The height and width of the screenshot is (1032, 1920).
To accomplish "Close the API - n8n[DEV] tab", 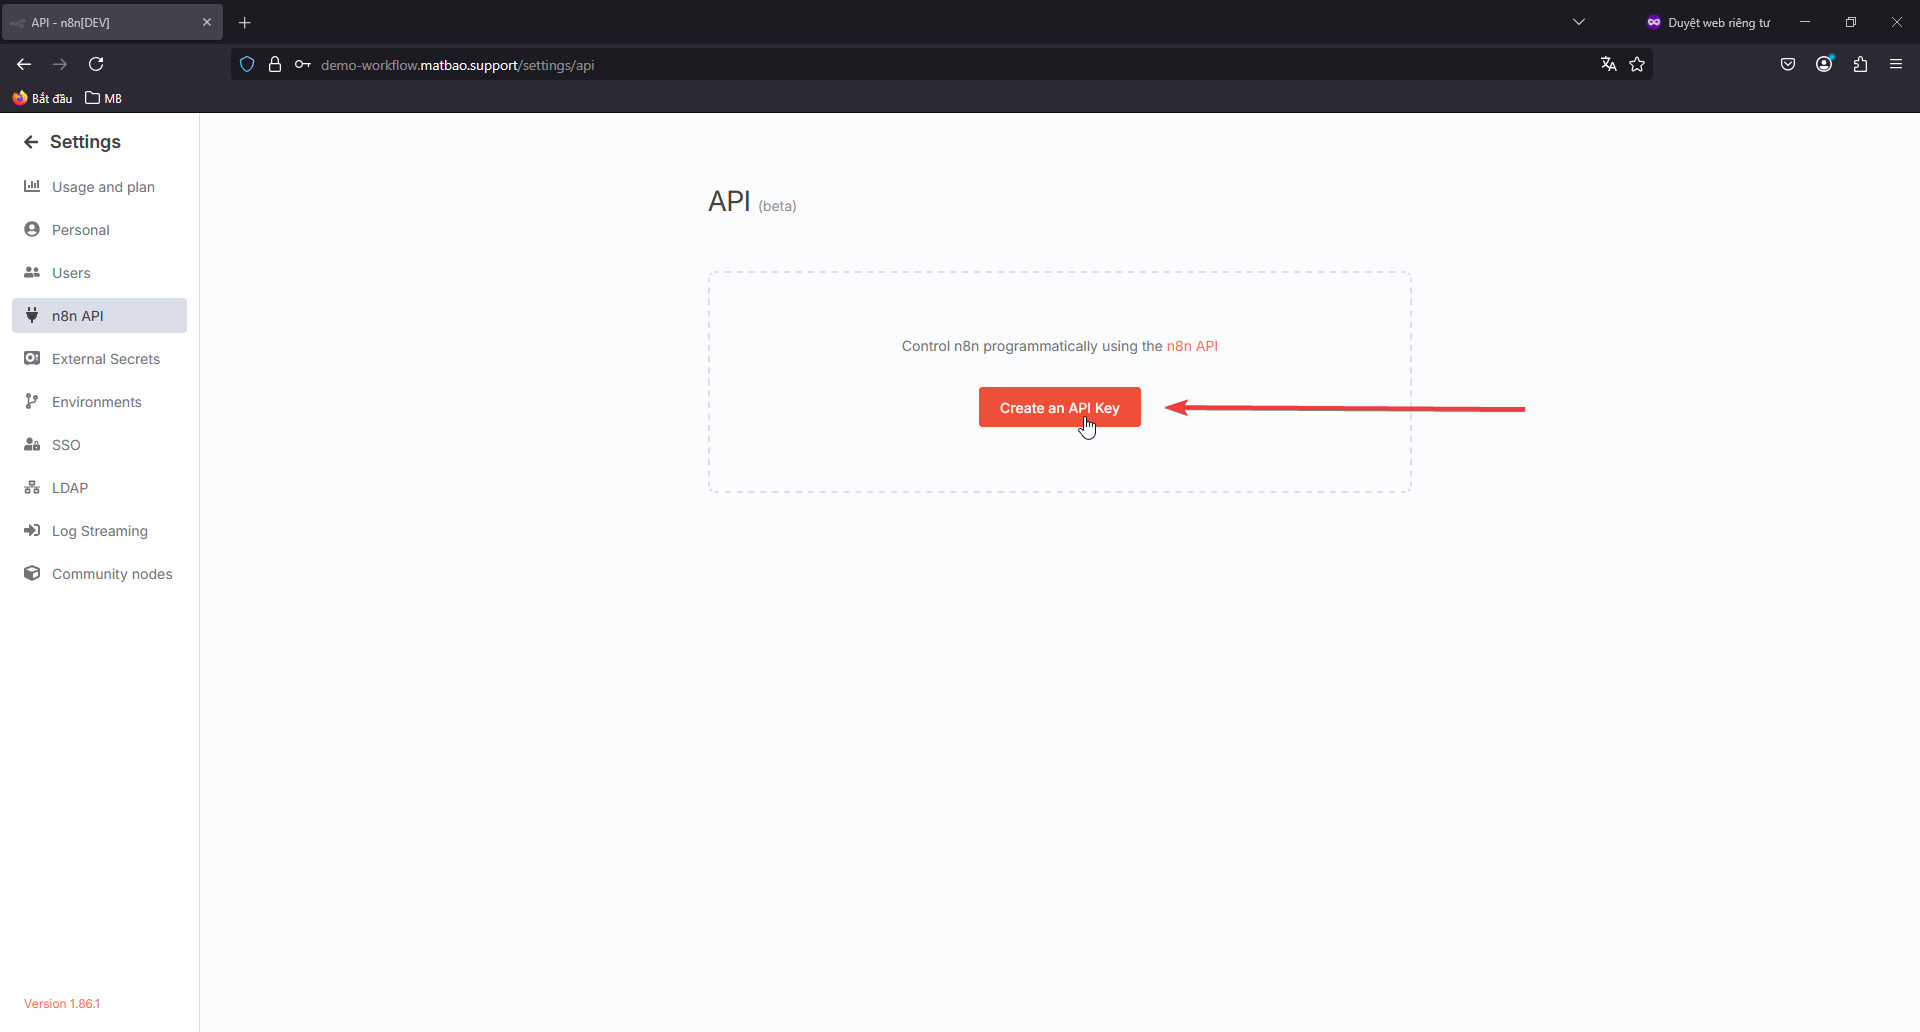I will coord(207,22).
